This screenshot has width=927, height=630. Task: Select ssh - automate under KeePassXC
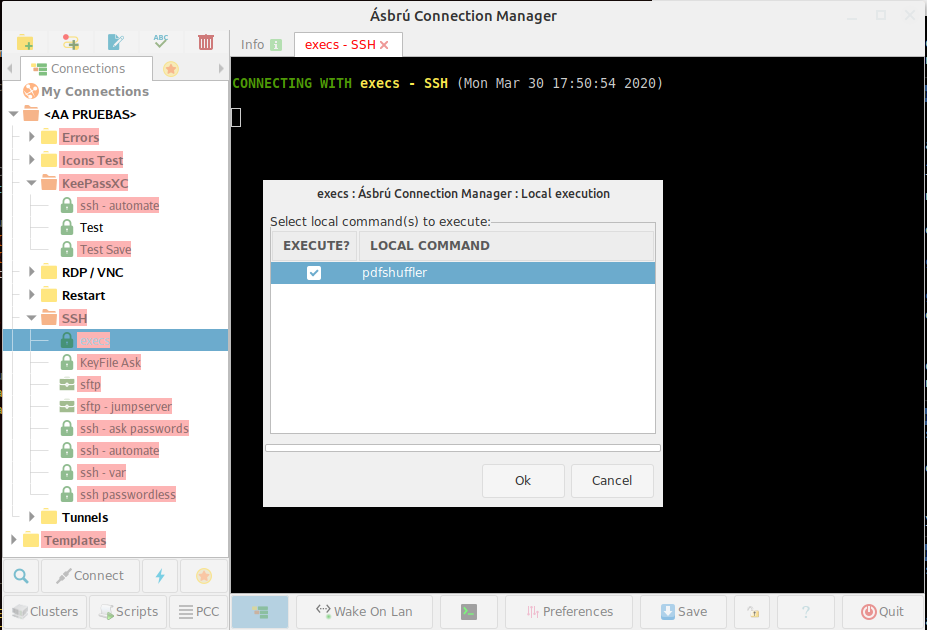coord(119,206)
